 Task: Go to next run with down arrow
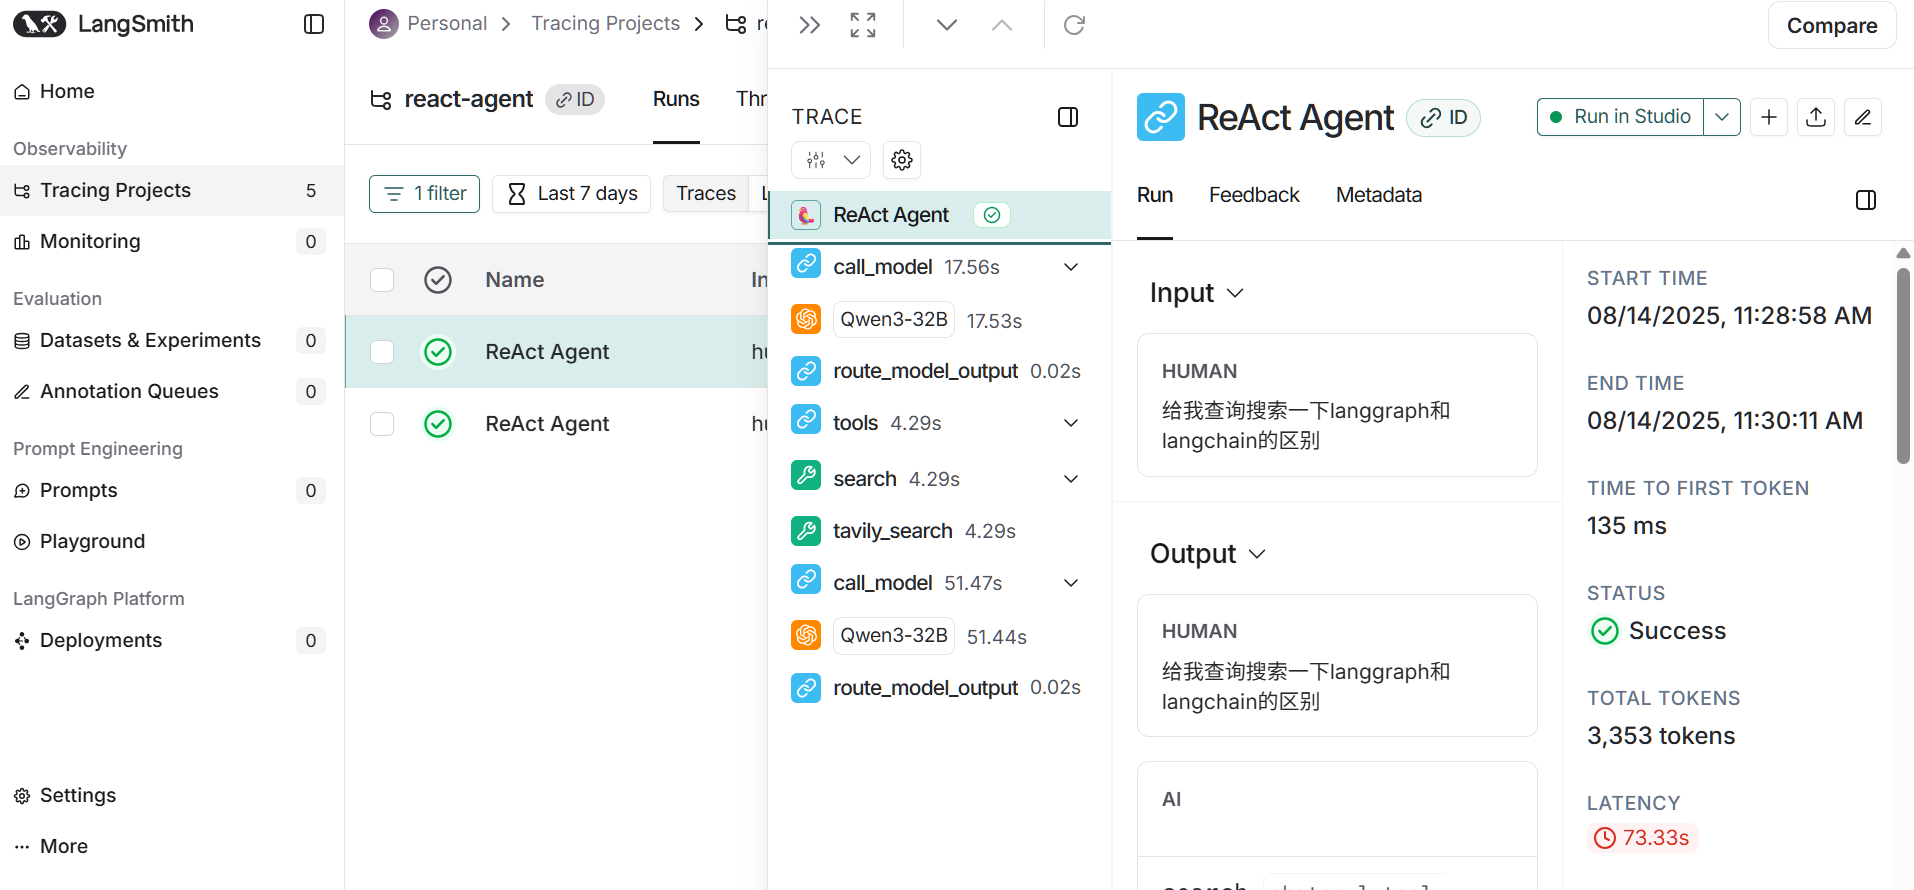point(947,25)
